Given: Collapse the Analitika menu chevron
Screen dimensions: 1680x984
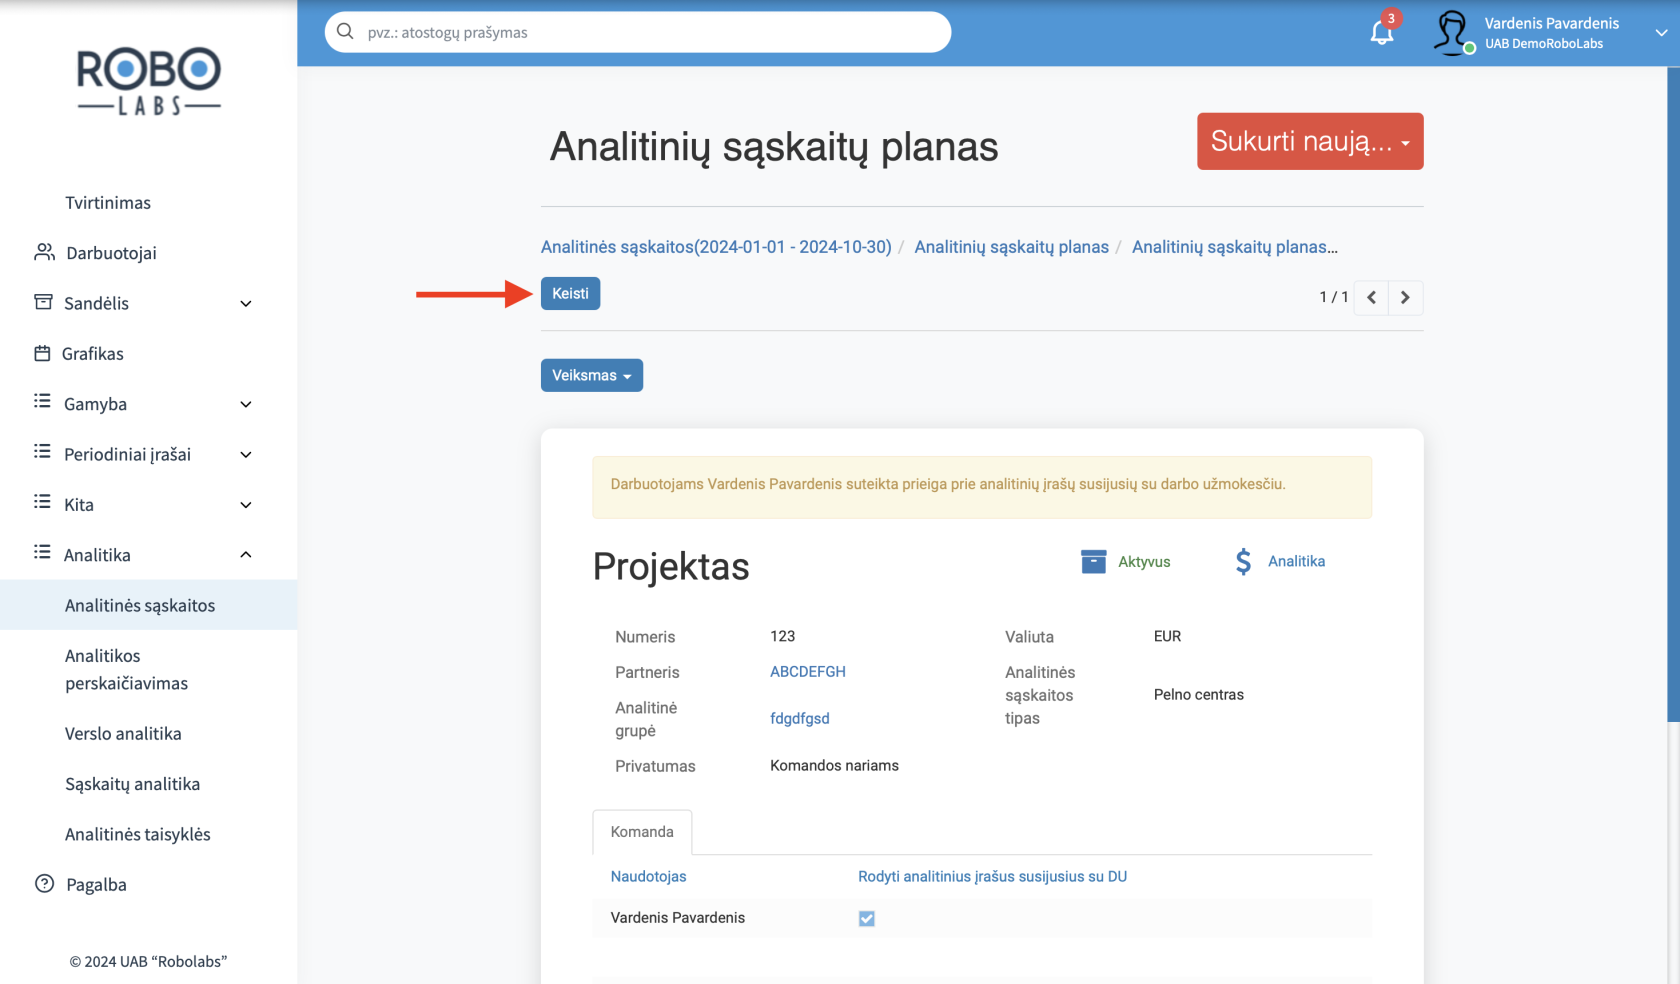Looking at the screenshot, I should click(x=246, y=555).
